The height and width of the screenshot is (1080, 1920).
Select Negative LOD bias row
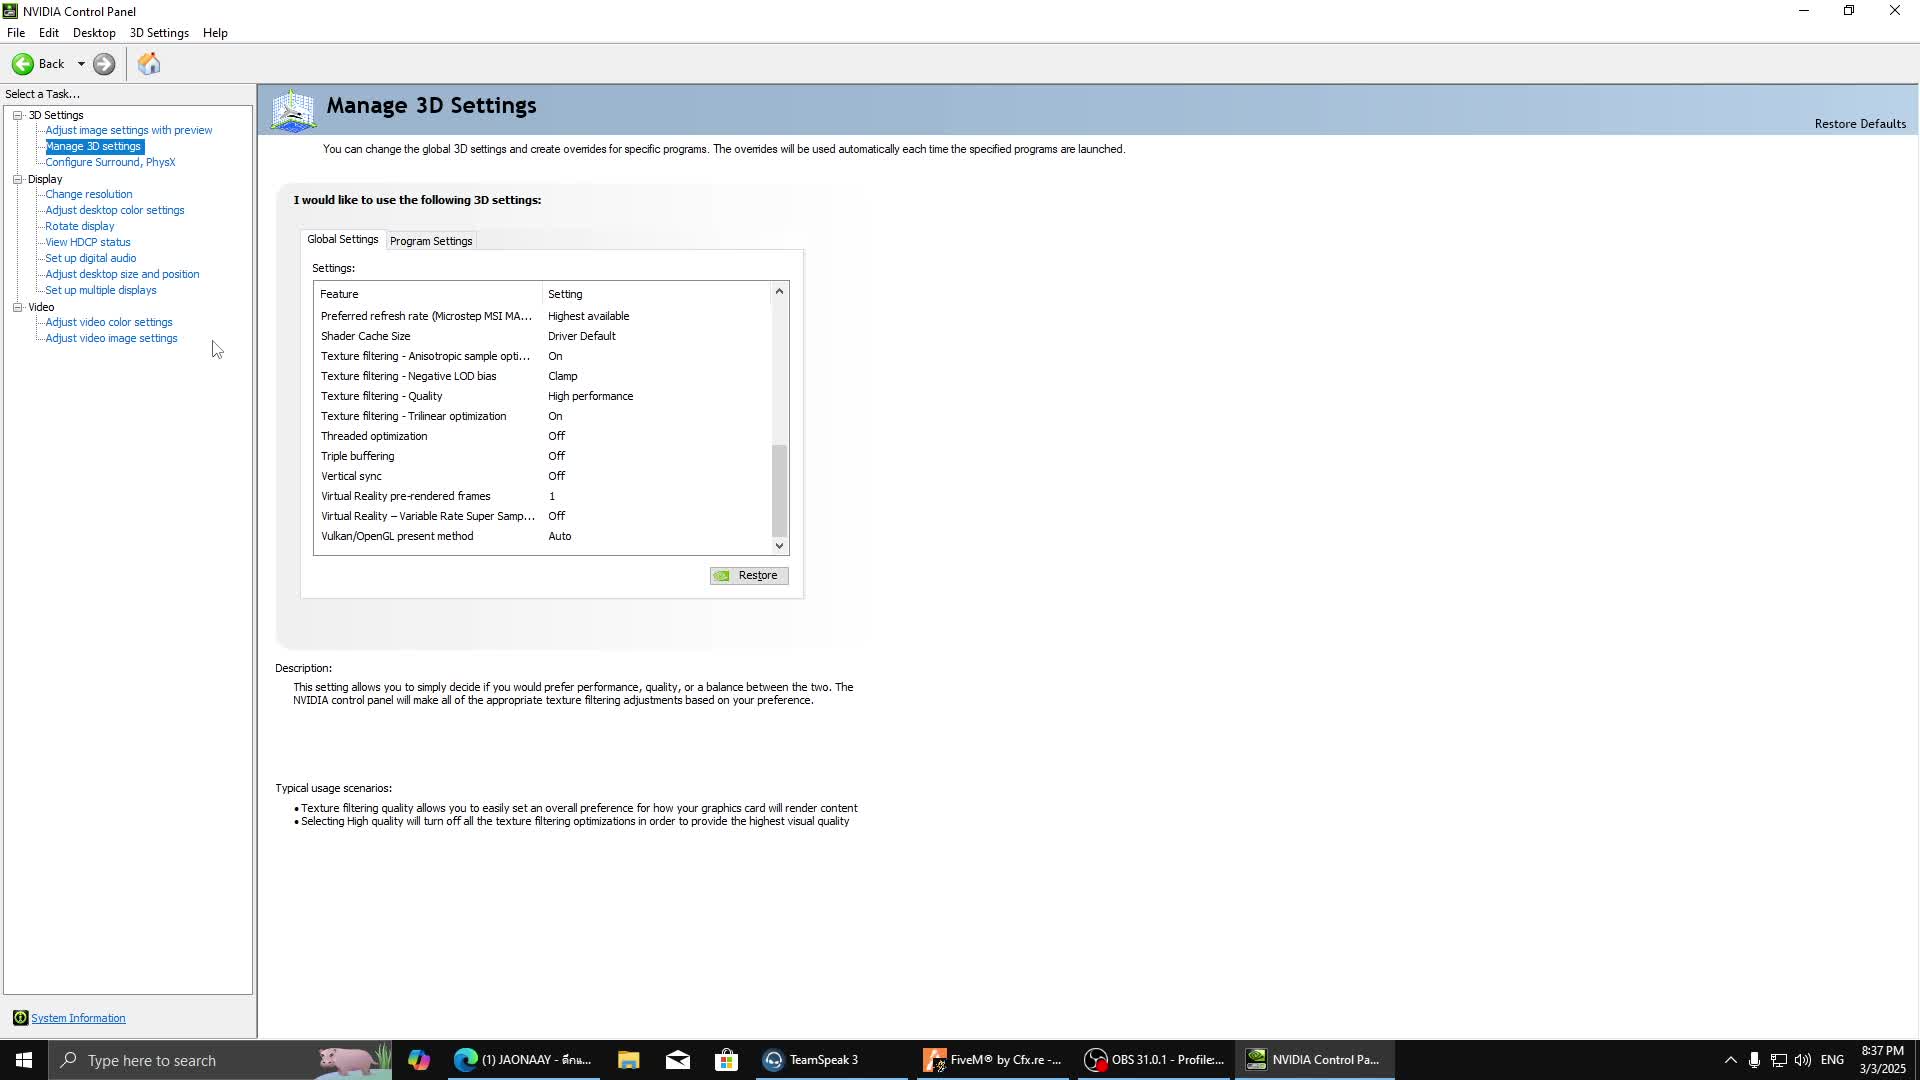[543, 376]
